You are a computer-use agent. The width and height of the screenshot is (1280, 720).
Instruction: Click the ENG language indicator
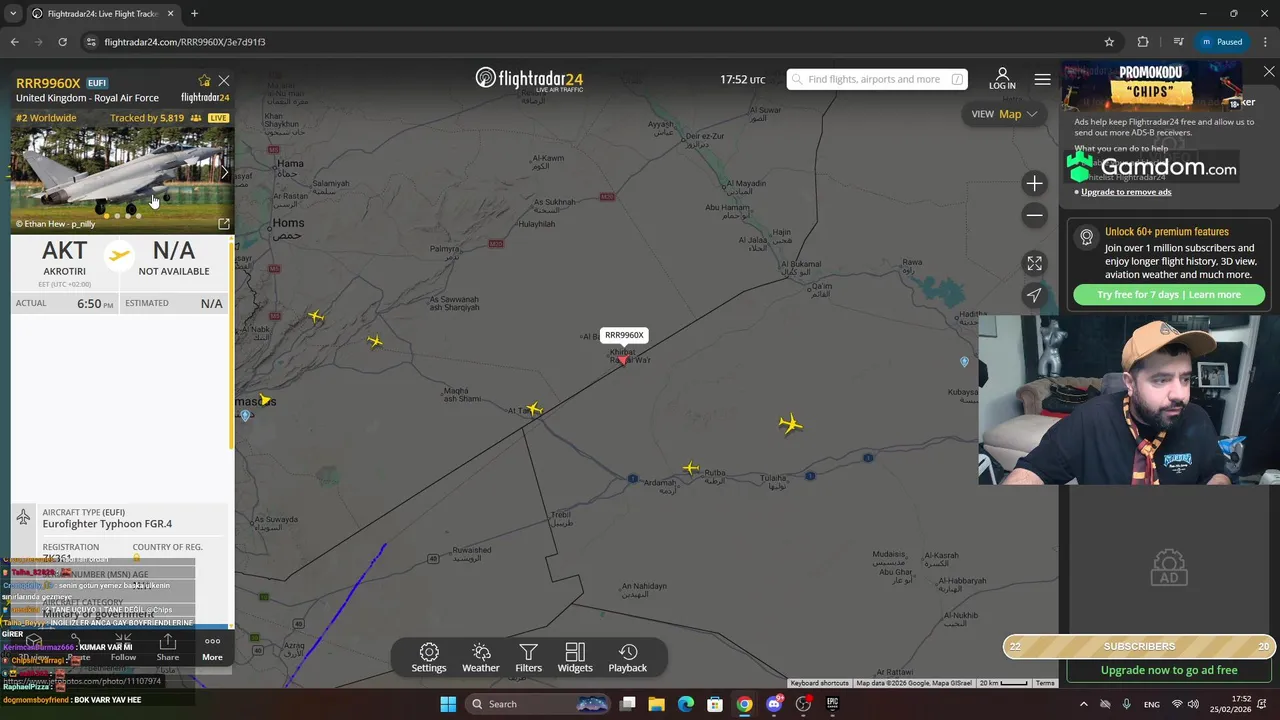pos(1152,704)
